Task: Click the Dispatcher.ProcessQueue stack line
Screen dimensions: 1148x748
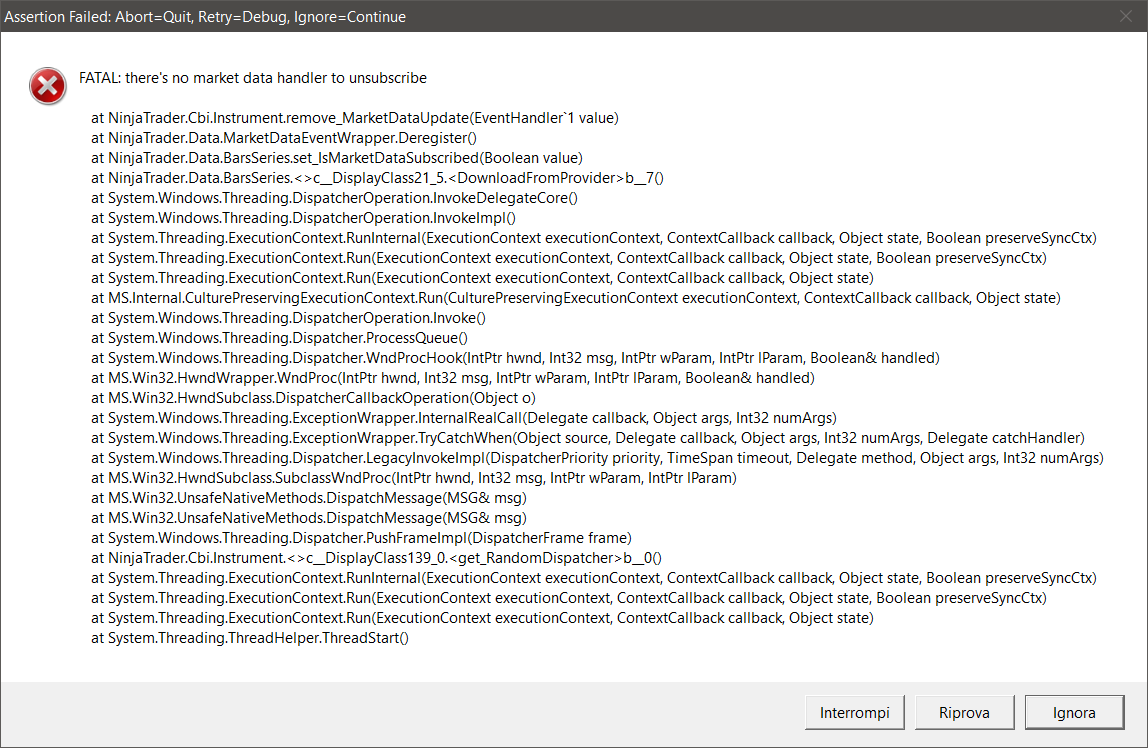Action: click(x=279, y=338)
